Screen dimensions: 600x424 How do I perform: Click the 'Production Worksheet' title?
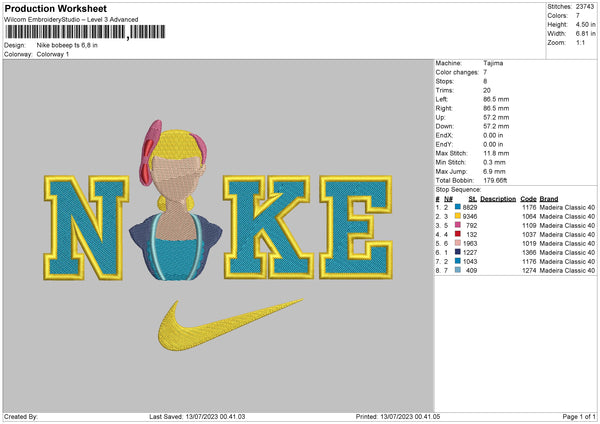(x=55, y=8)
